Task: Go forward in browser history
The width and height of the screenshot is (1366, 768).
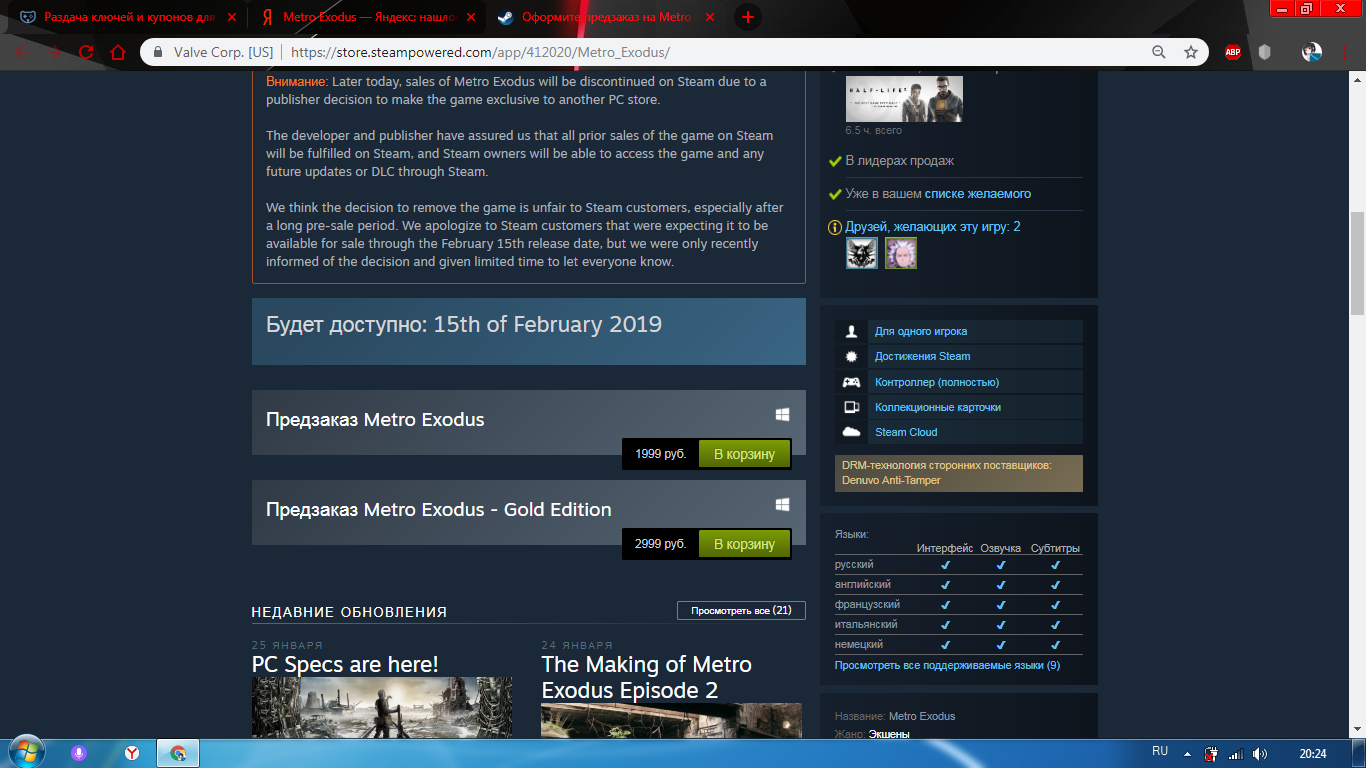Action: 54,52
